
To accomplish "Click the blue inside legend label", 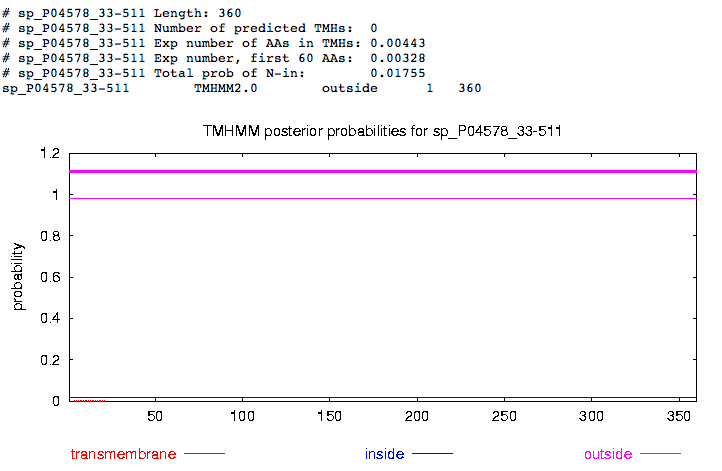I will [x=384, y=454].
